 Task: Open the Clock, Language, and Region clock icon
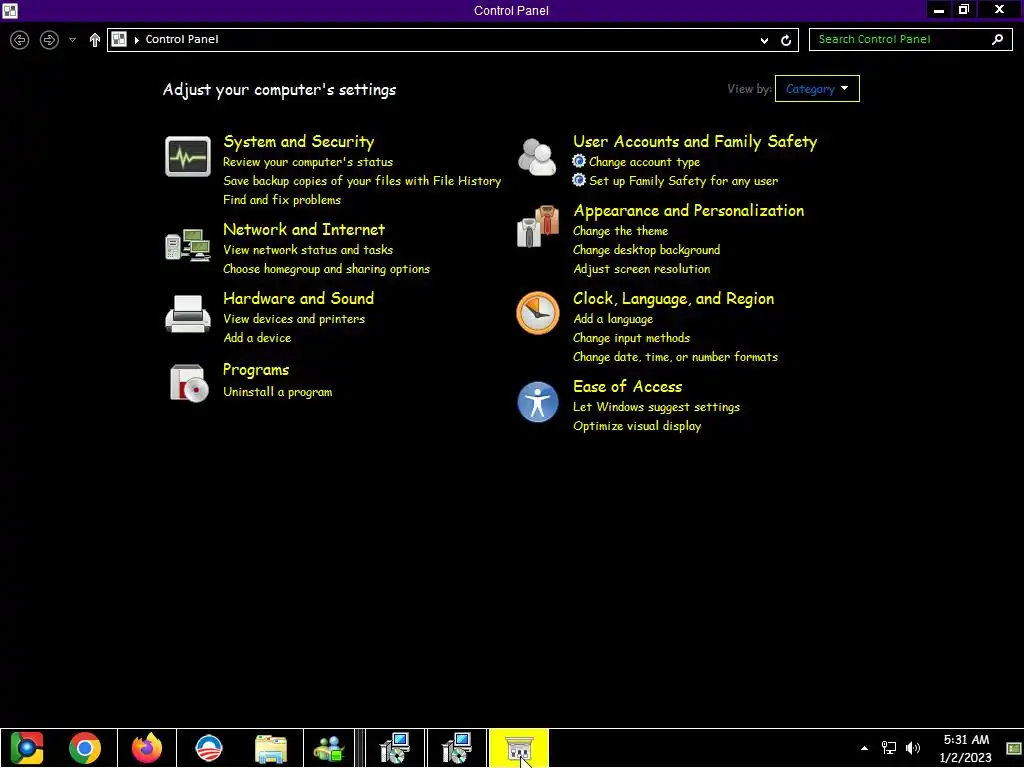point(537,313)
